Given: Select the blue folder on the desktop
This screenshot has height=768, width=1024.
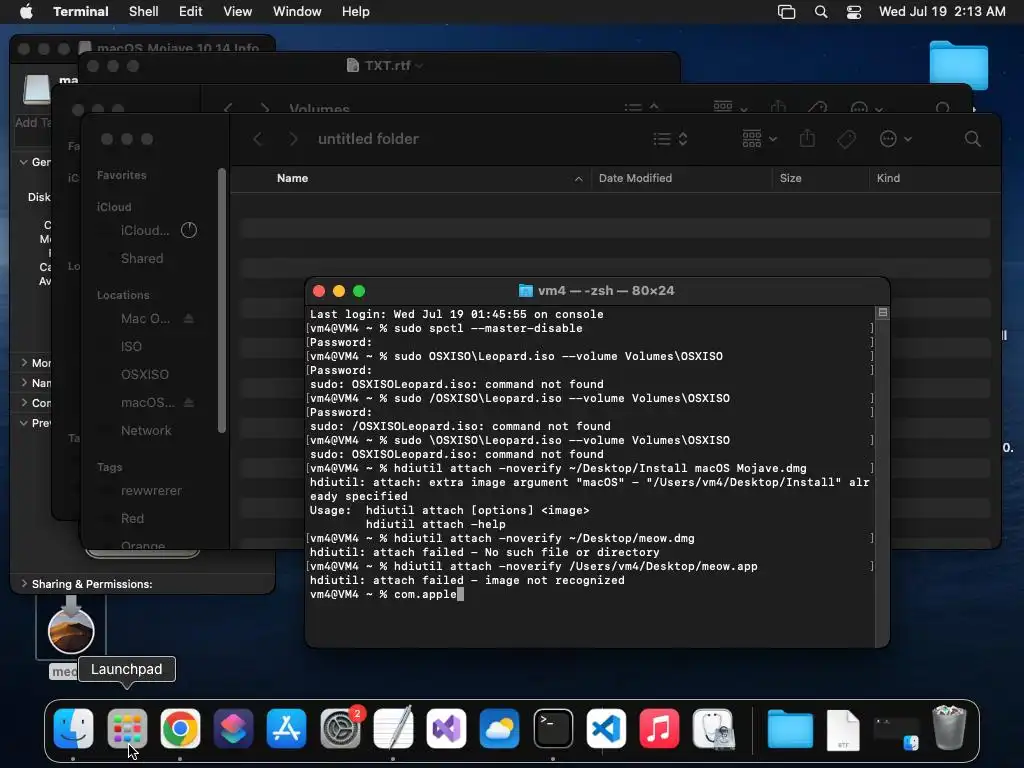Looking at the screenshot, I should click(x=958, y=65).
